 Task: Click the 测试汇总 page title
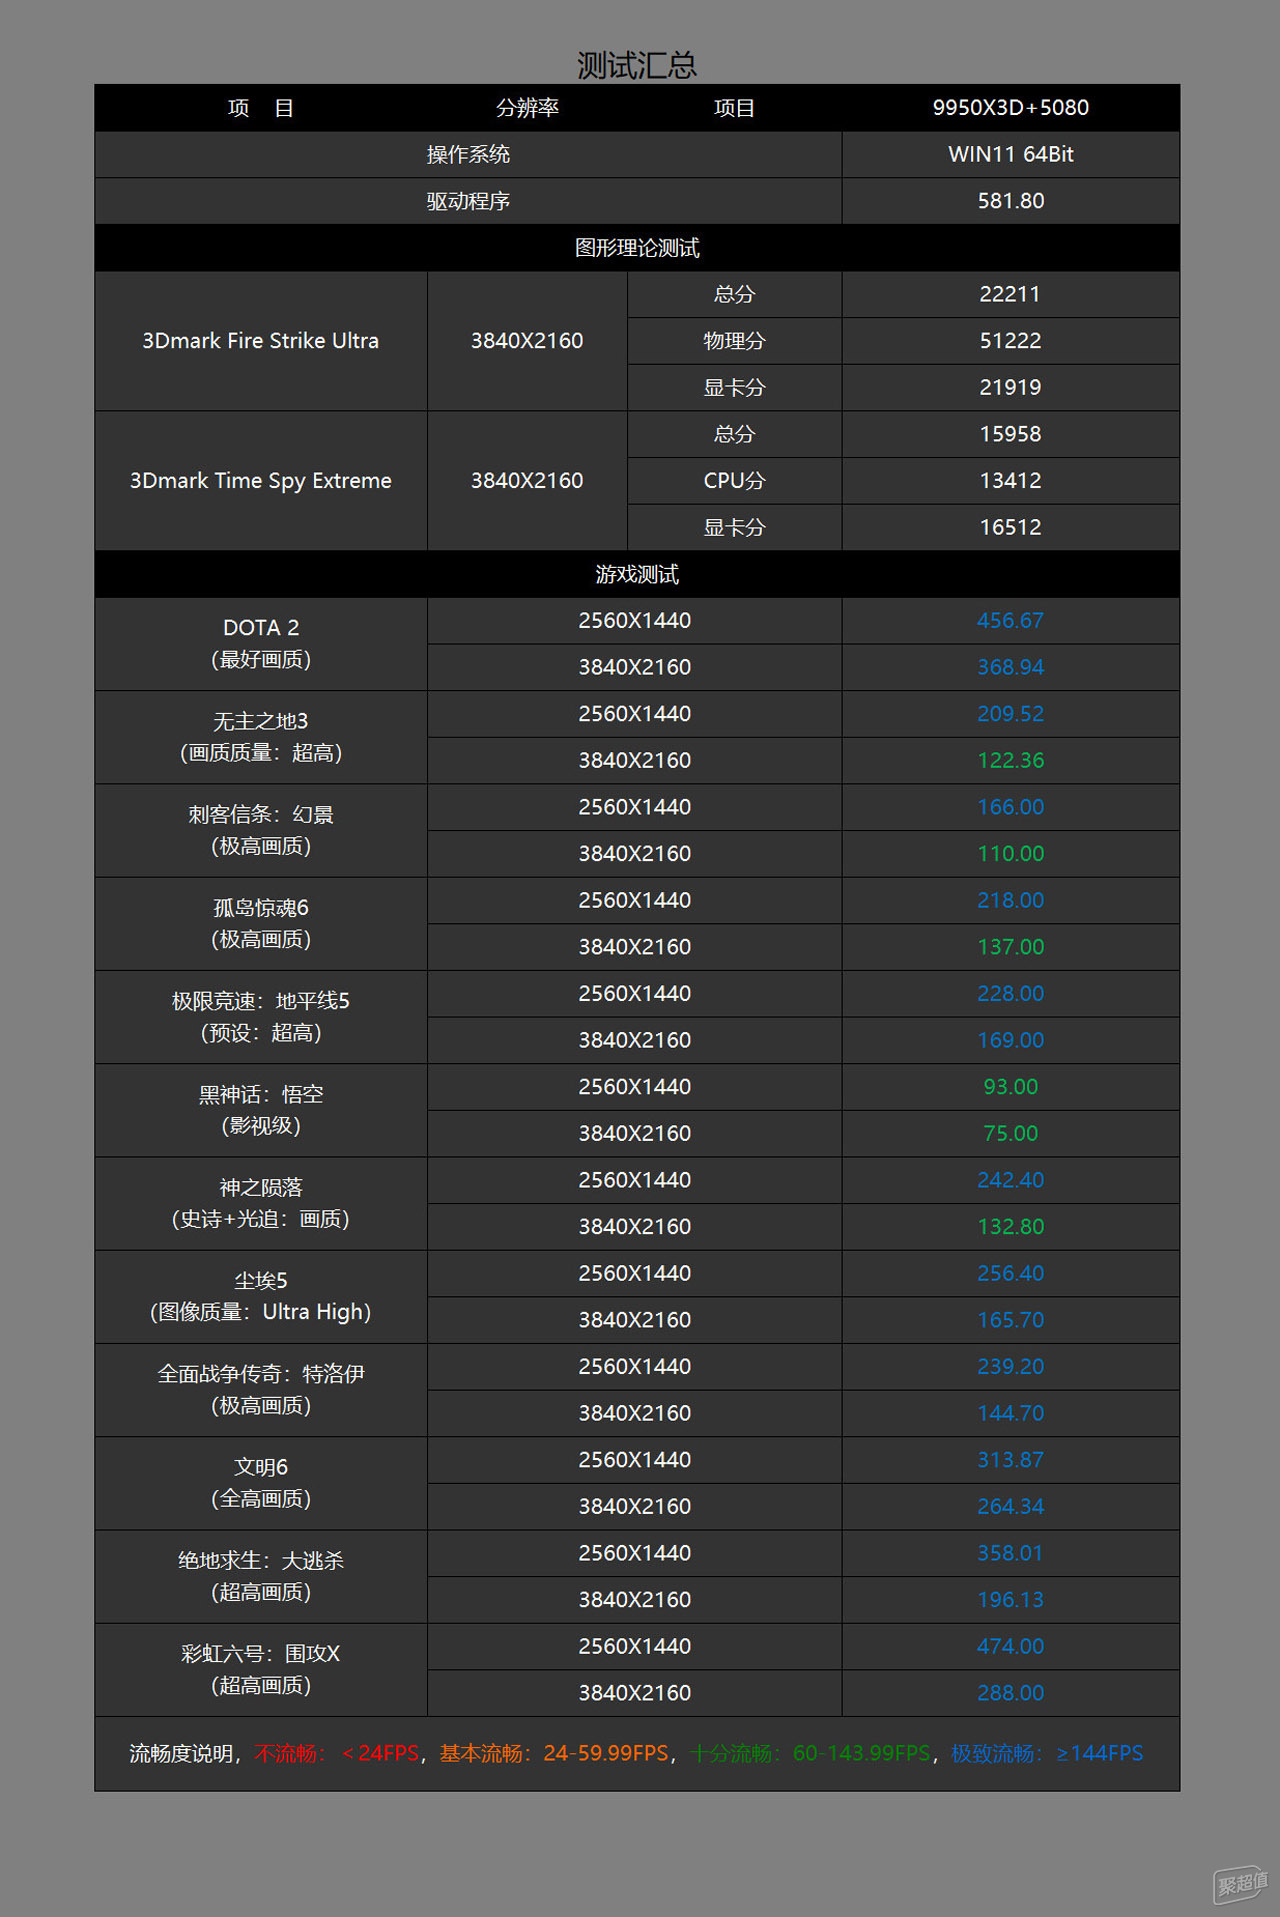point(637,66)
